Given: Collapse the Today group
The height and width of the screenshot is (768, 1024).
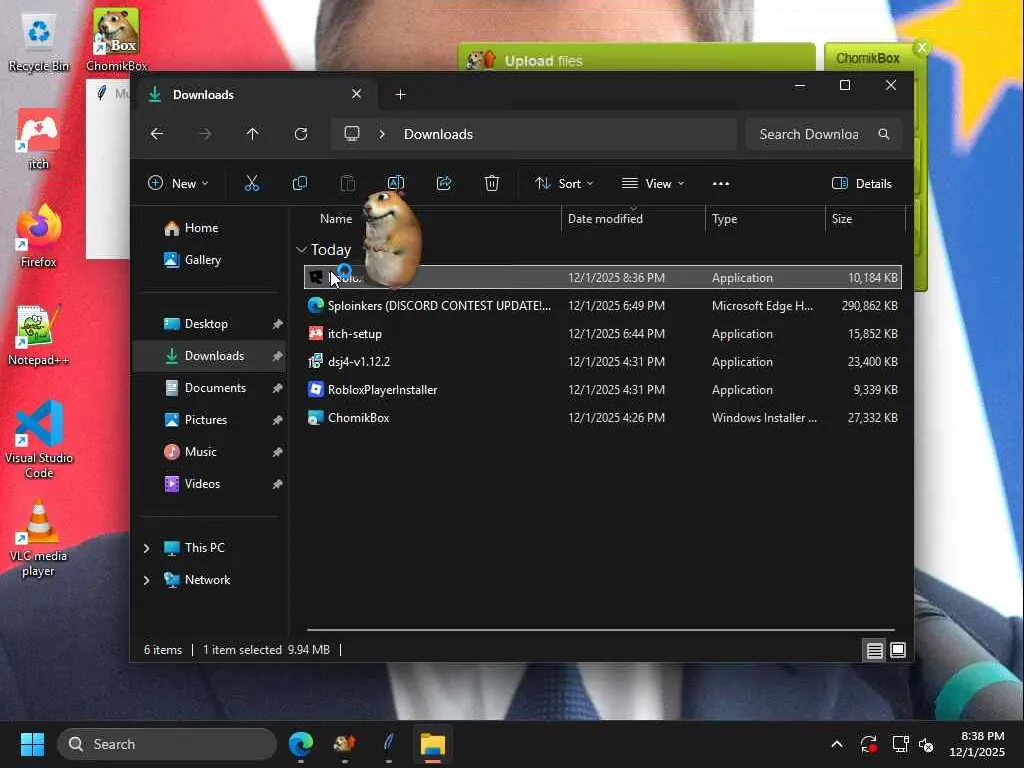Looking at the screenshot, I should [x=301, y=249].
